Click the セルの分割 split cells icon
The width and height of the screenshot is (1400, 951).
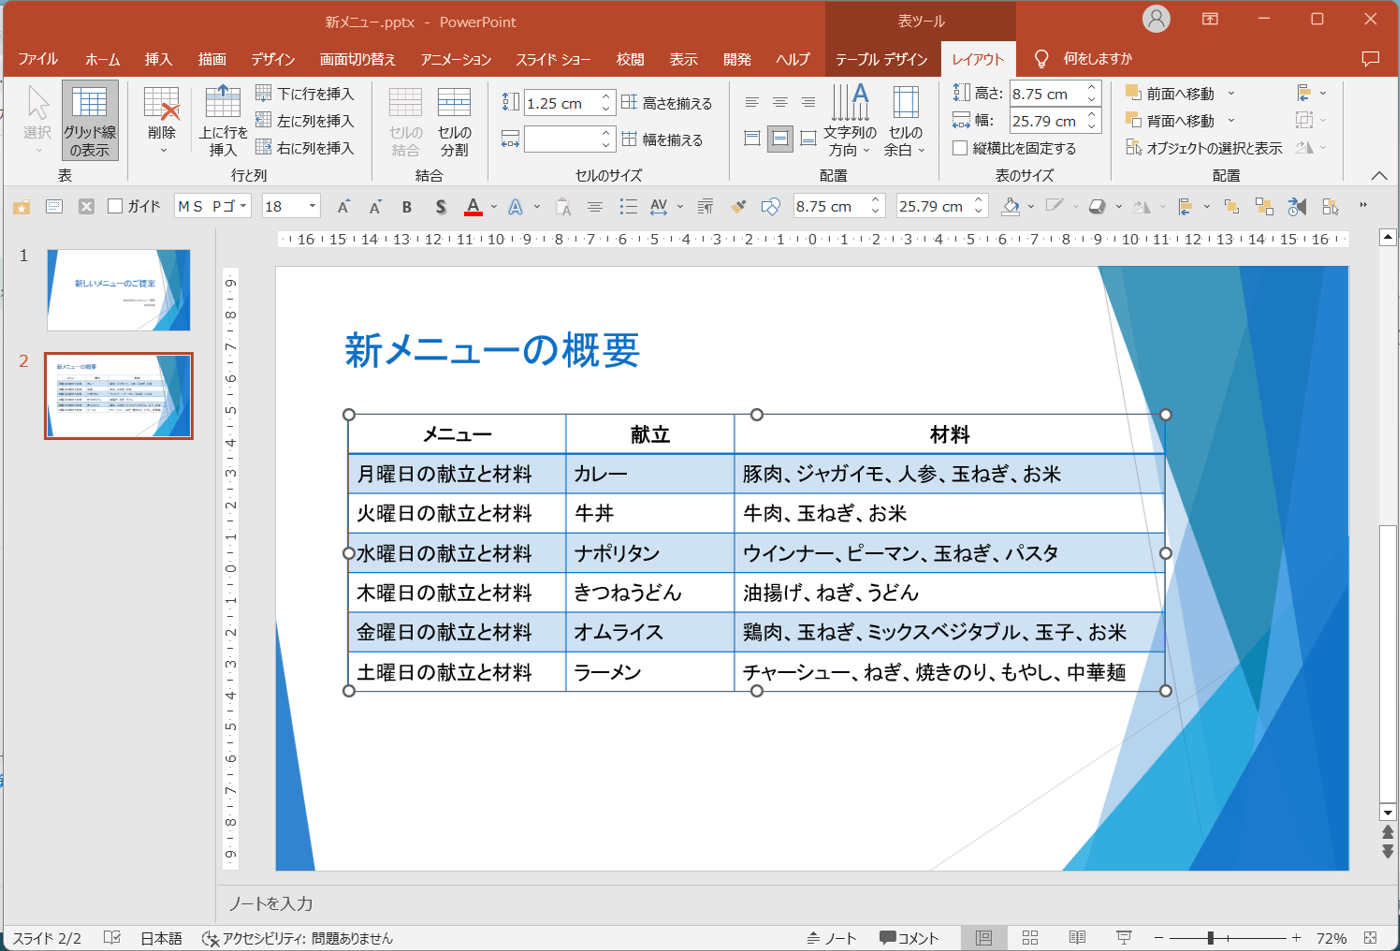454,120
